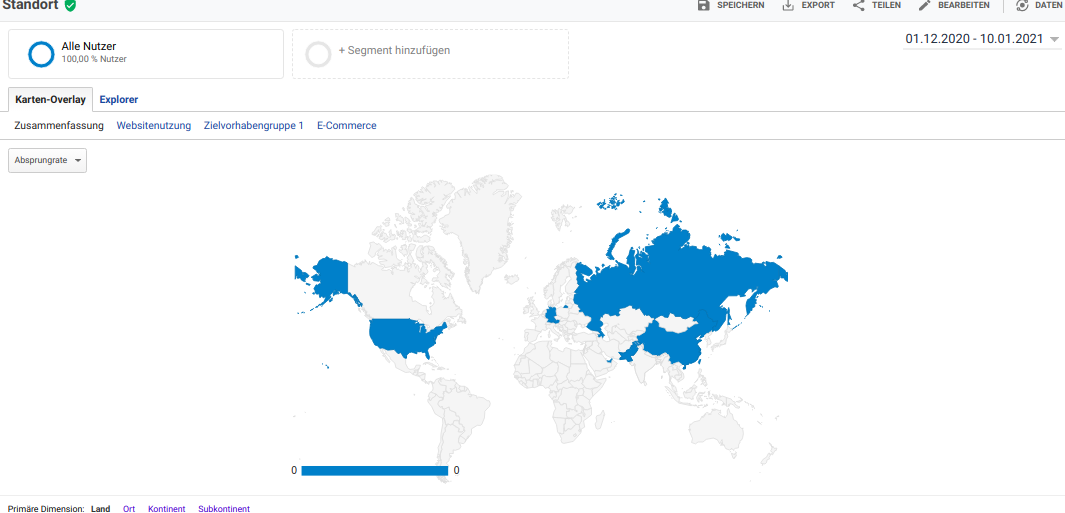Viewport: 1065px width, 513px height.
Task: Click the Teilen share icon
Action: (859, 5)
